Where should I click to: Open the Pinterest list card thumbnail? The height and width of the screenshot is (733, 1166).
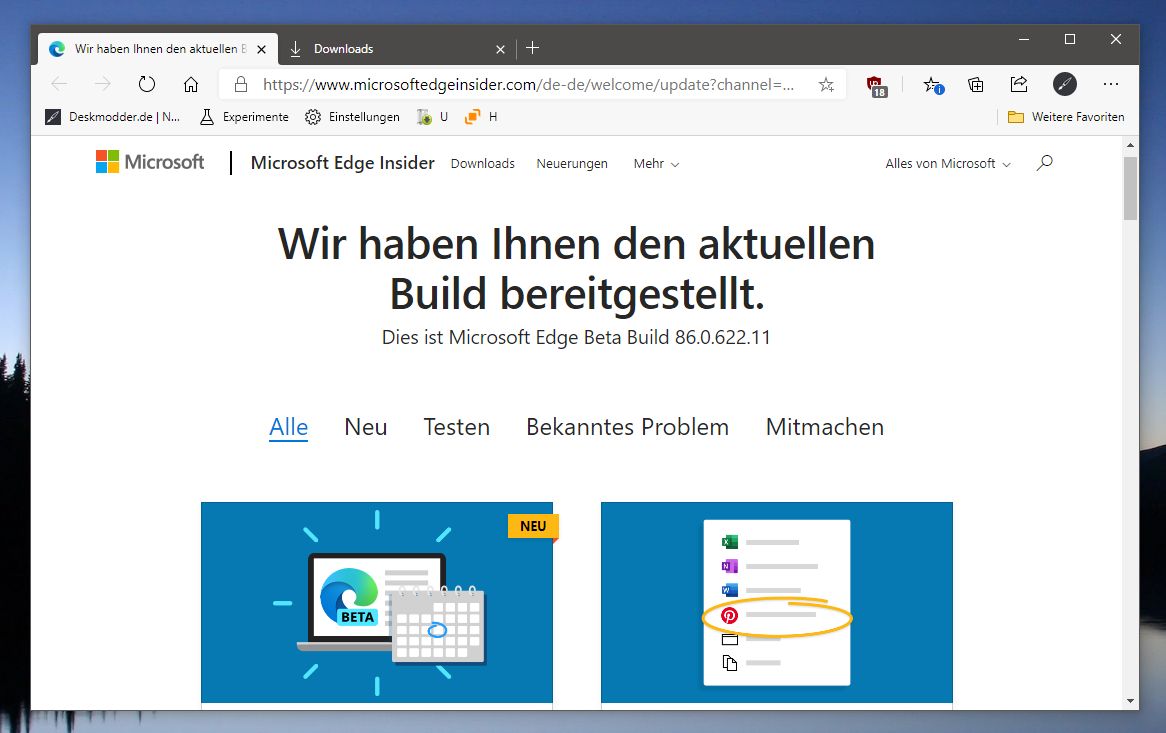click(x=776, y=602)
